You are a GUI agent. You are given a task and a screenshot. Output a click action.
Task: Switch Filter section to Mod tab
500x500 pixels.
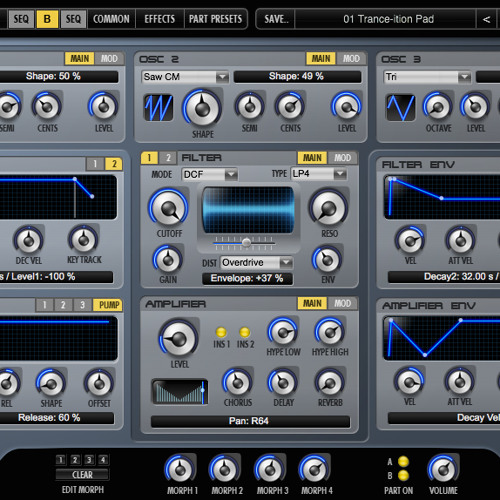point(342,158)
